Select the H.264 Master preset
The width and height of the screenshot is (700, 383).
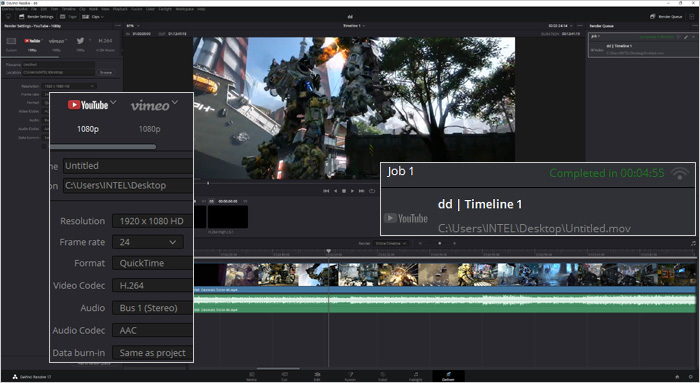[105, 44]
